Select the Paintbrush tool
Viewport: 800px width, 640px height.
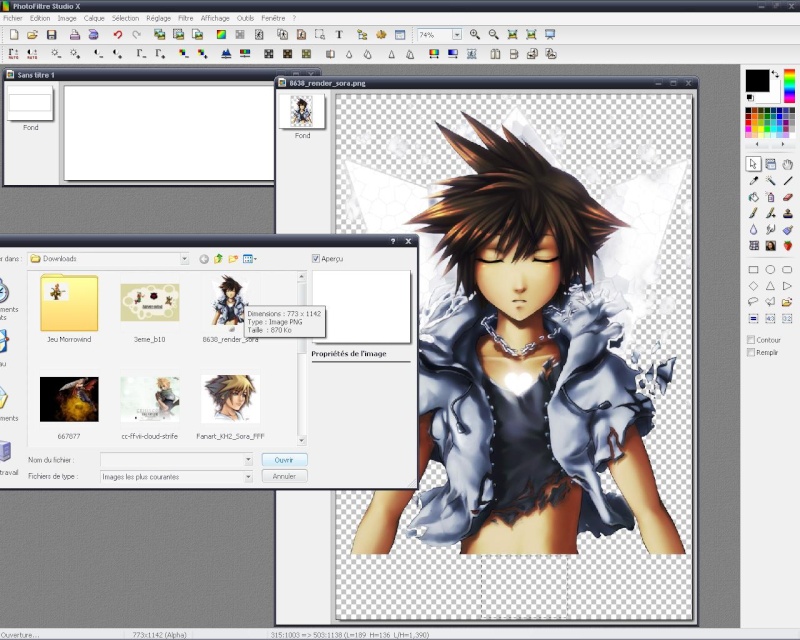pyautogui.click(x=753, y=213)
